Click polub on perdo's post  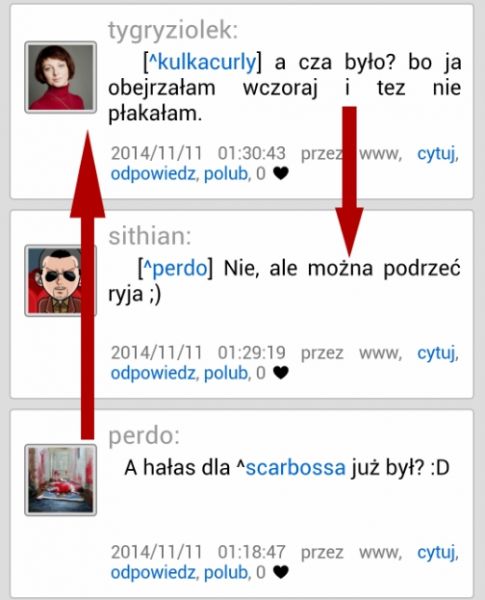tap(226, 572)
